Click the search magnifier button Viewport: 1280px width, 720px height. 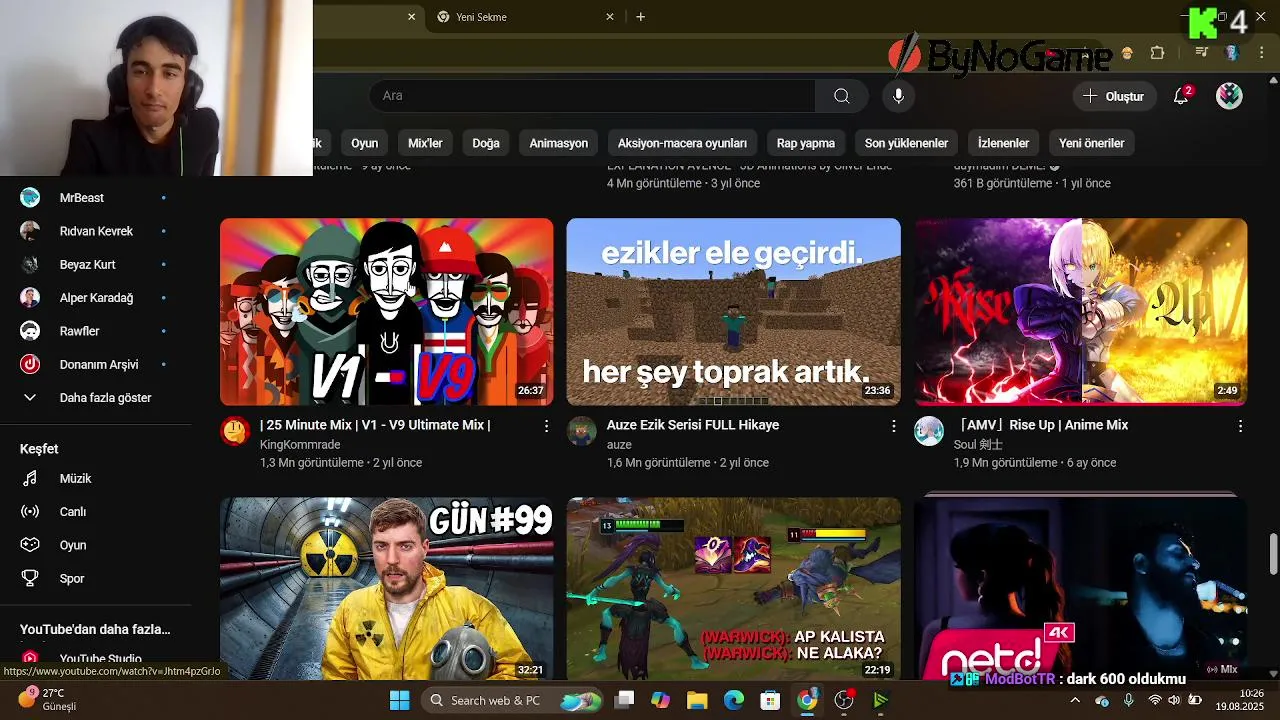pos(842,96)
